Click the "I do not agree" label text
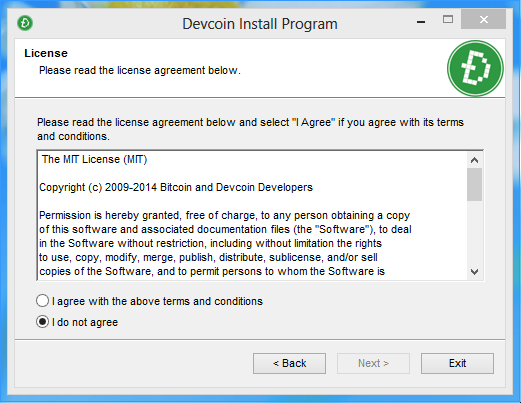 click(x=85, y=322)
